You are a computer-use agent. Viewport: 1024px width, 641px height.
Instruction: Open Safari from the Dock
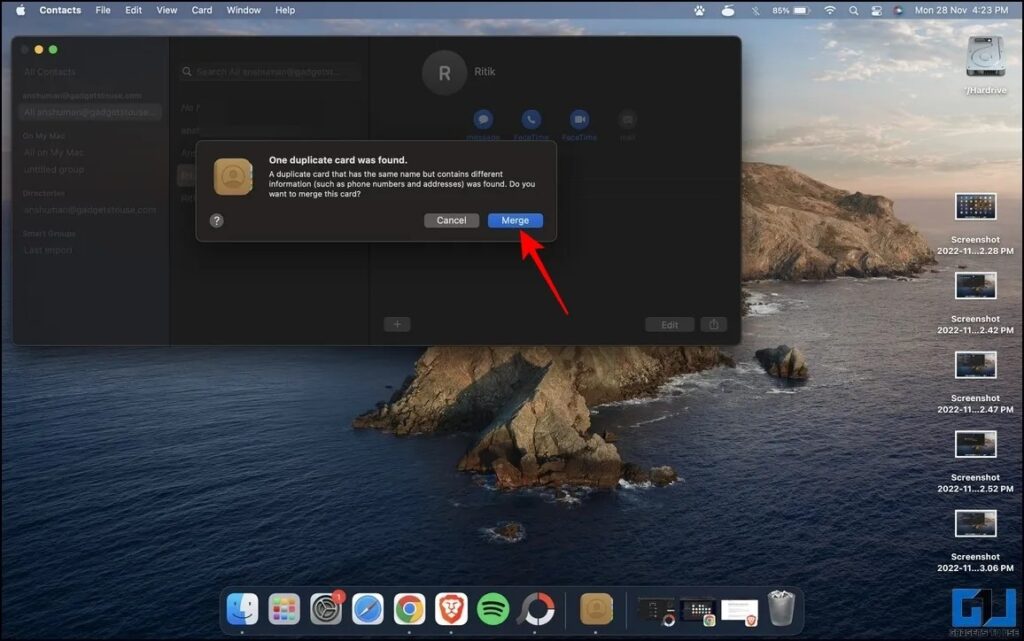(x=367, y=608)
